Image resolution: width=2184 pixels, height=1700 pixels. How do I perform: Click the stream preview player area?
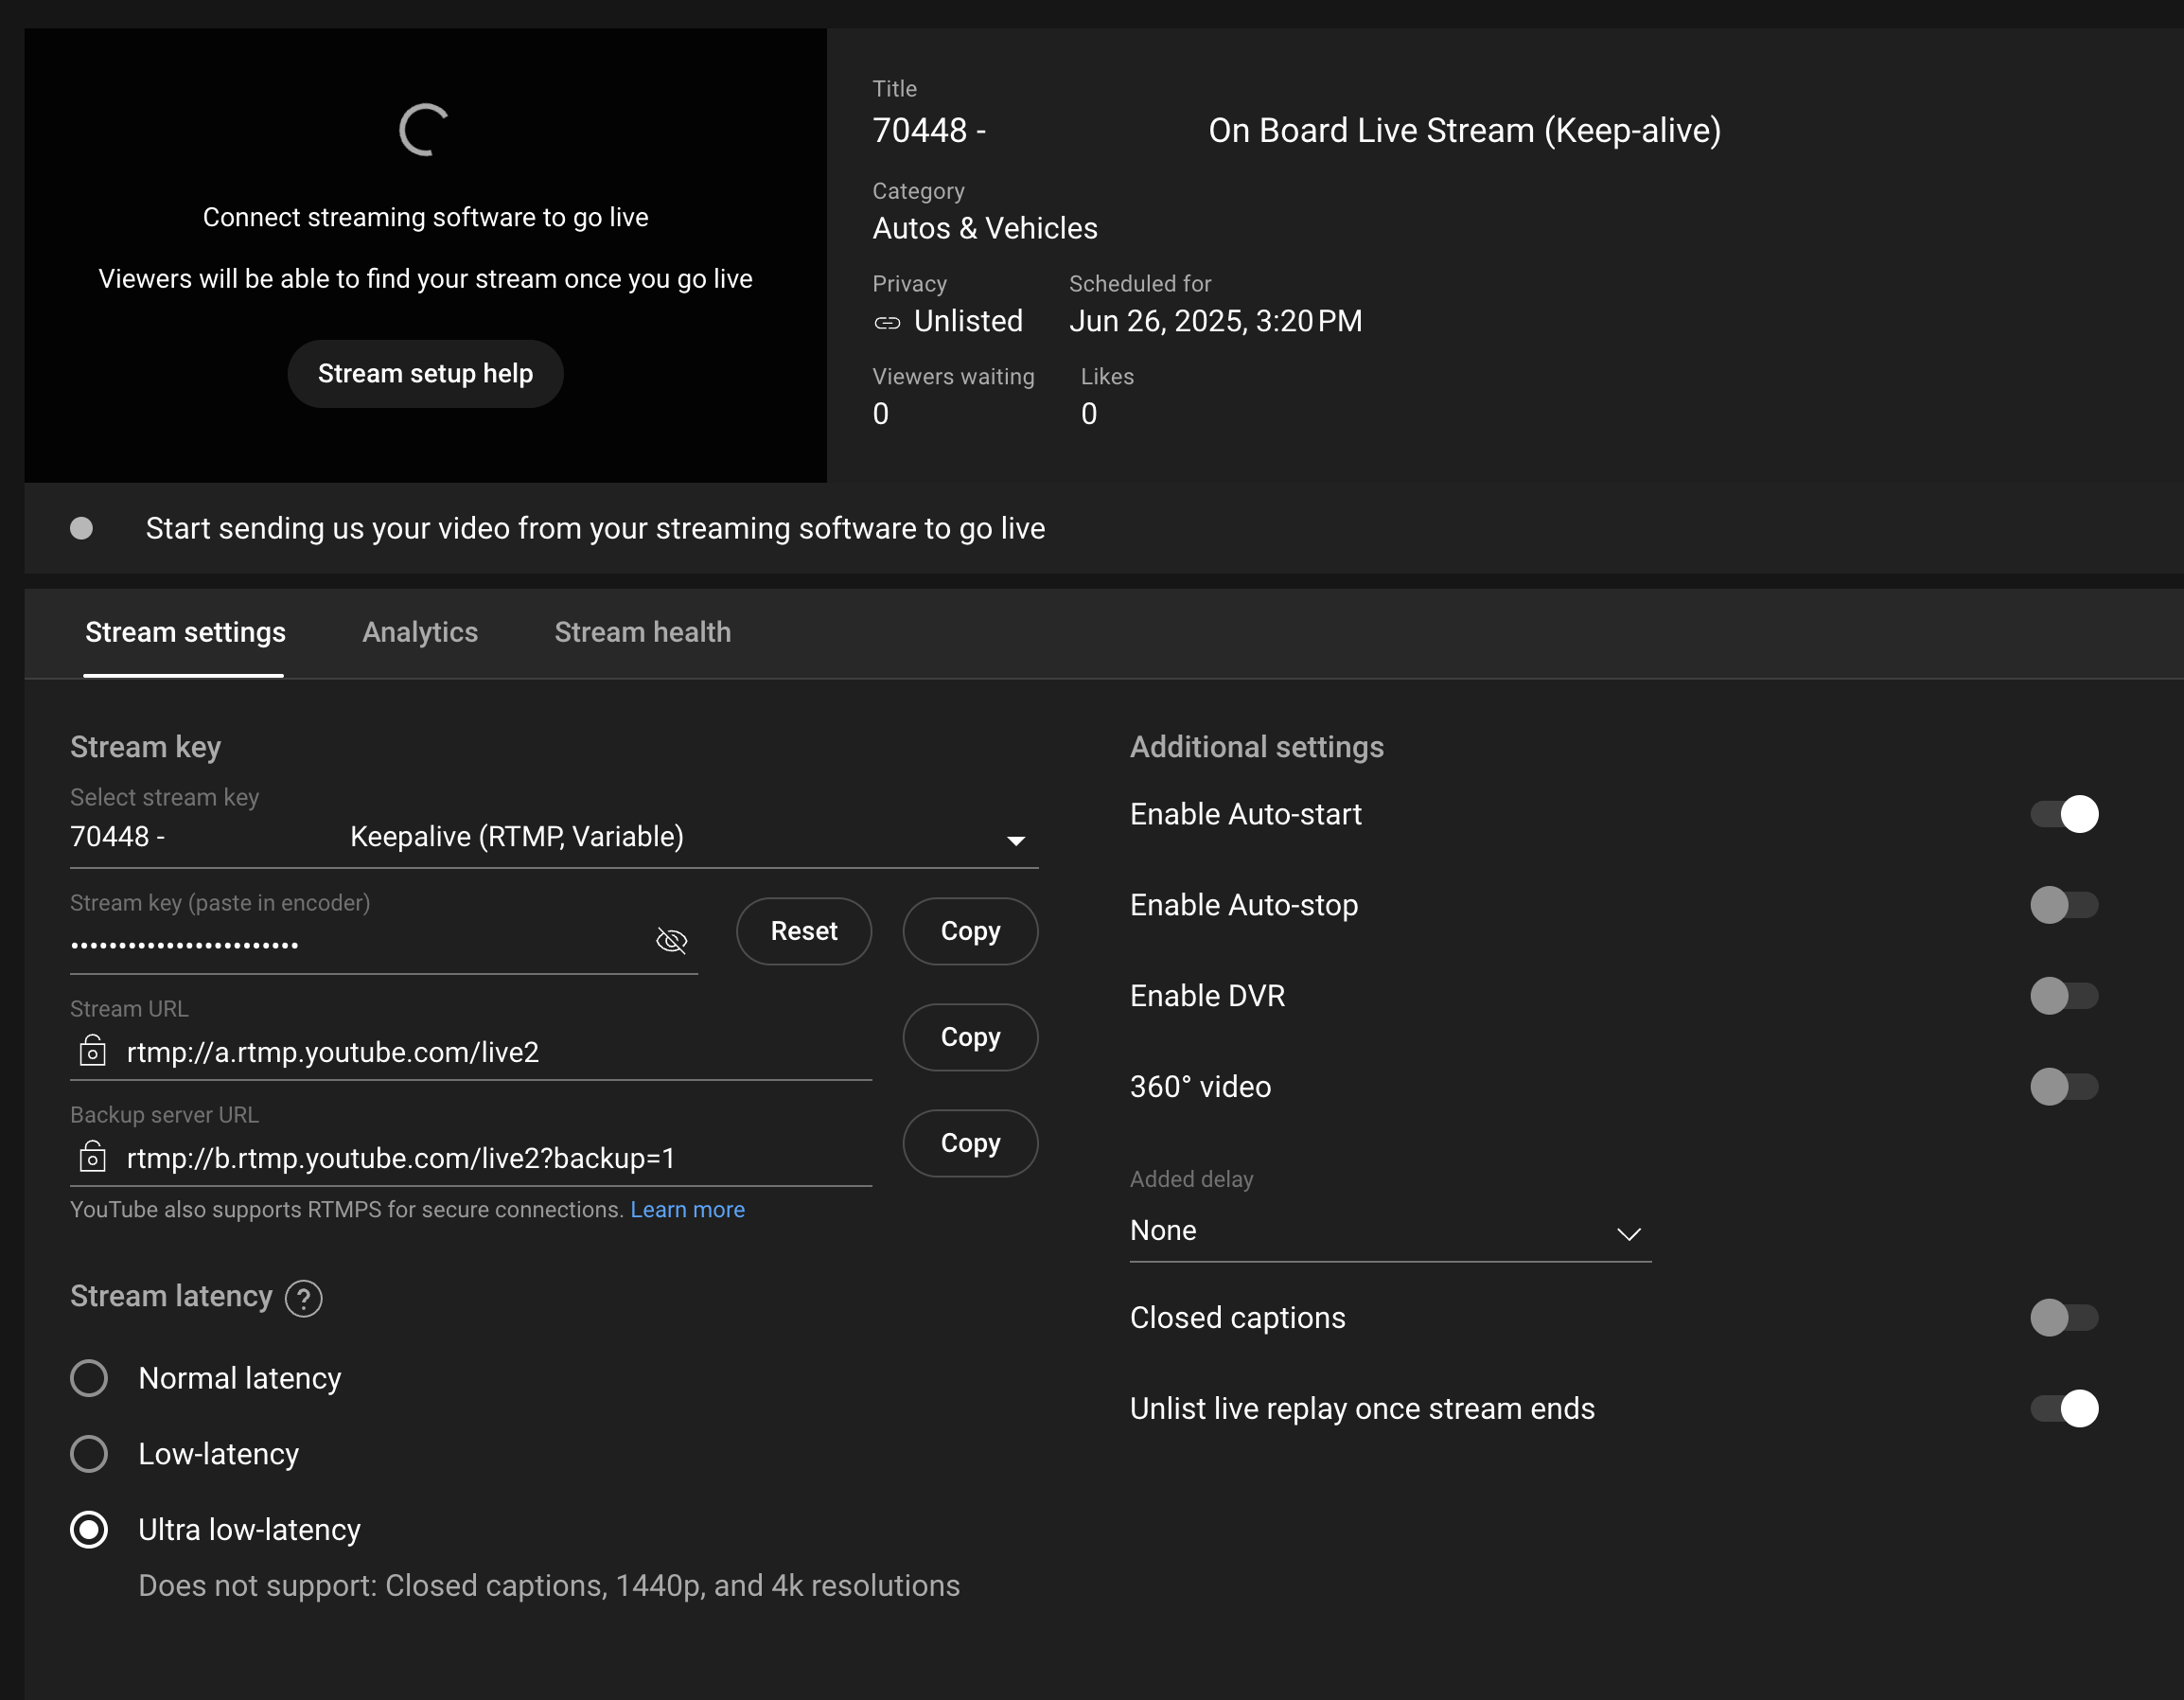coord(425,255)
